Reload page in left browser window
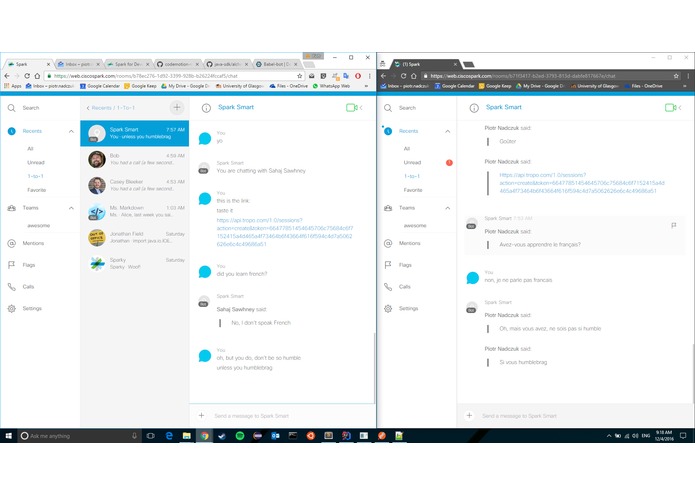This screenshot has width=695, height=494. pyautogui.click(x=27, y=76)
